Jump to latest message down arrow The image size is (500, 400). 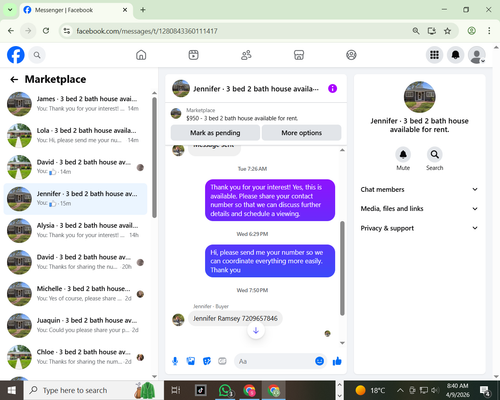[256, 330]
